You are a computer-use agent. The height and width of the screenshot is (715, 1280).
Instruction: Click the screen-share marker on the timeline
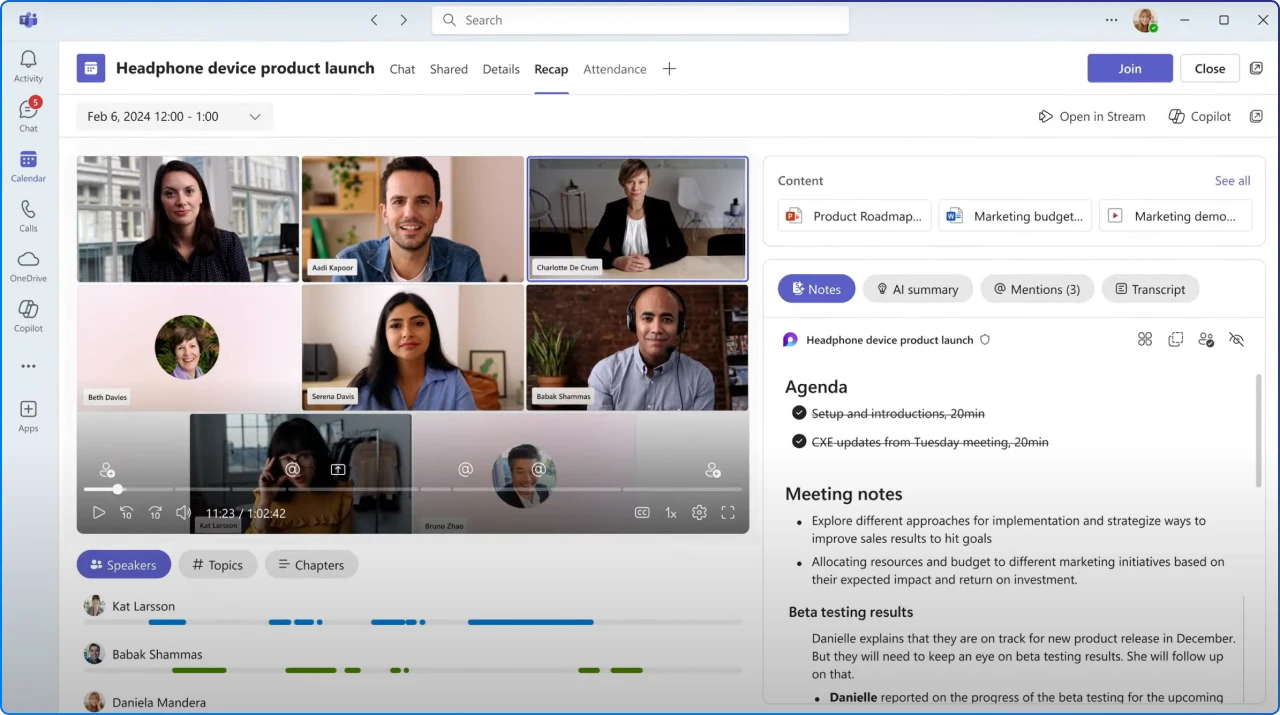pos(338,469)
